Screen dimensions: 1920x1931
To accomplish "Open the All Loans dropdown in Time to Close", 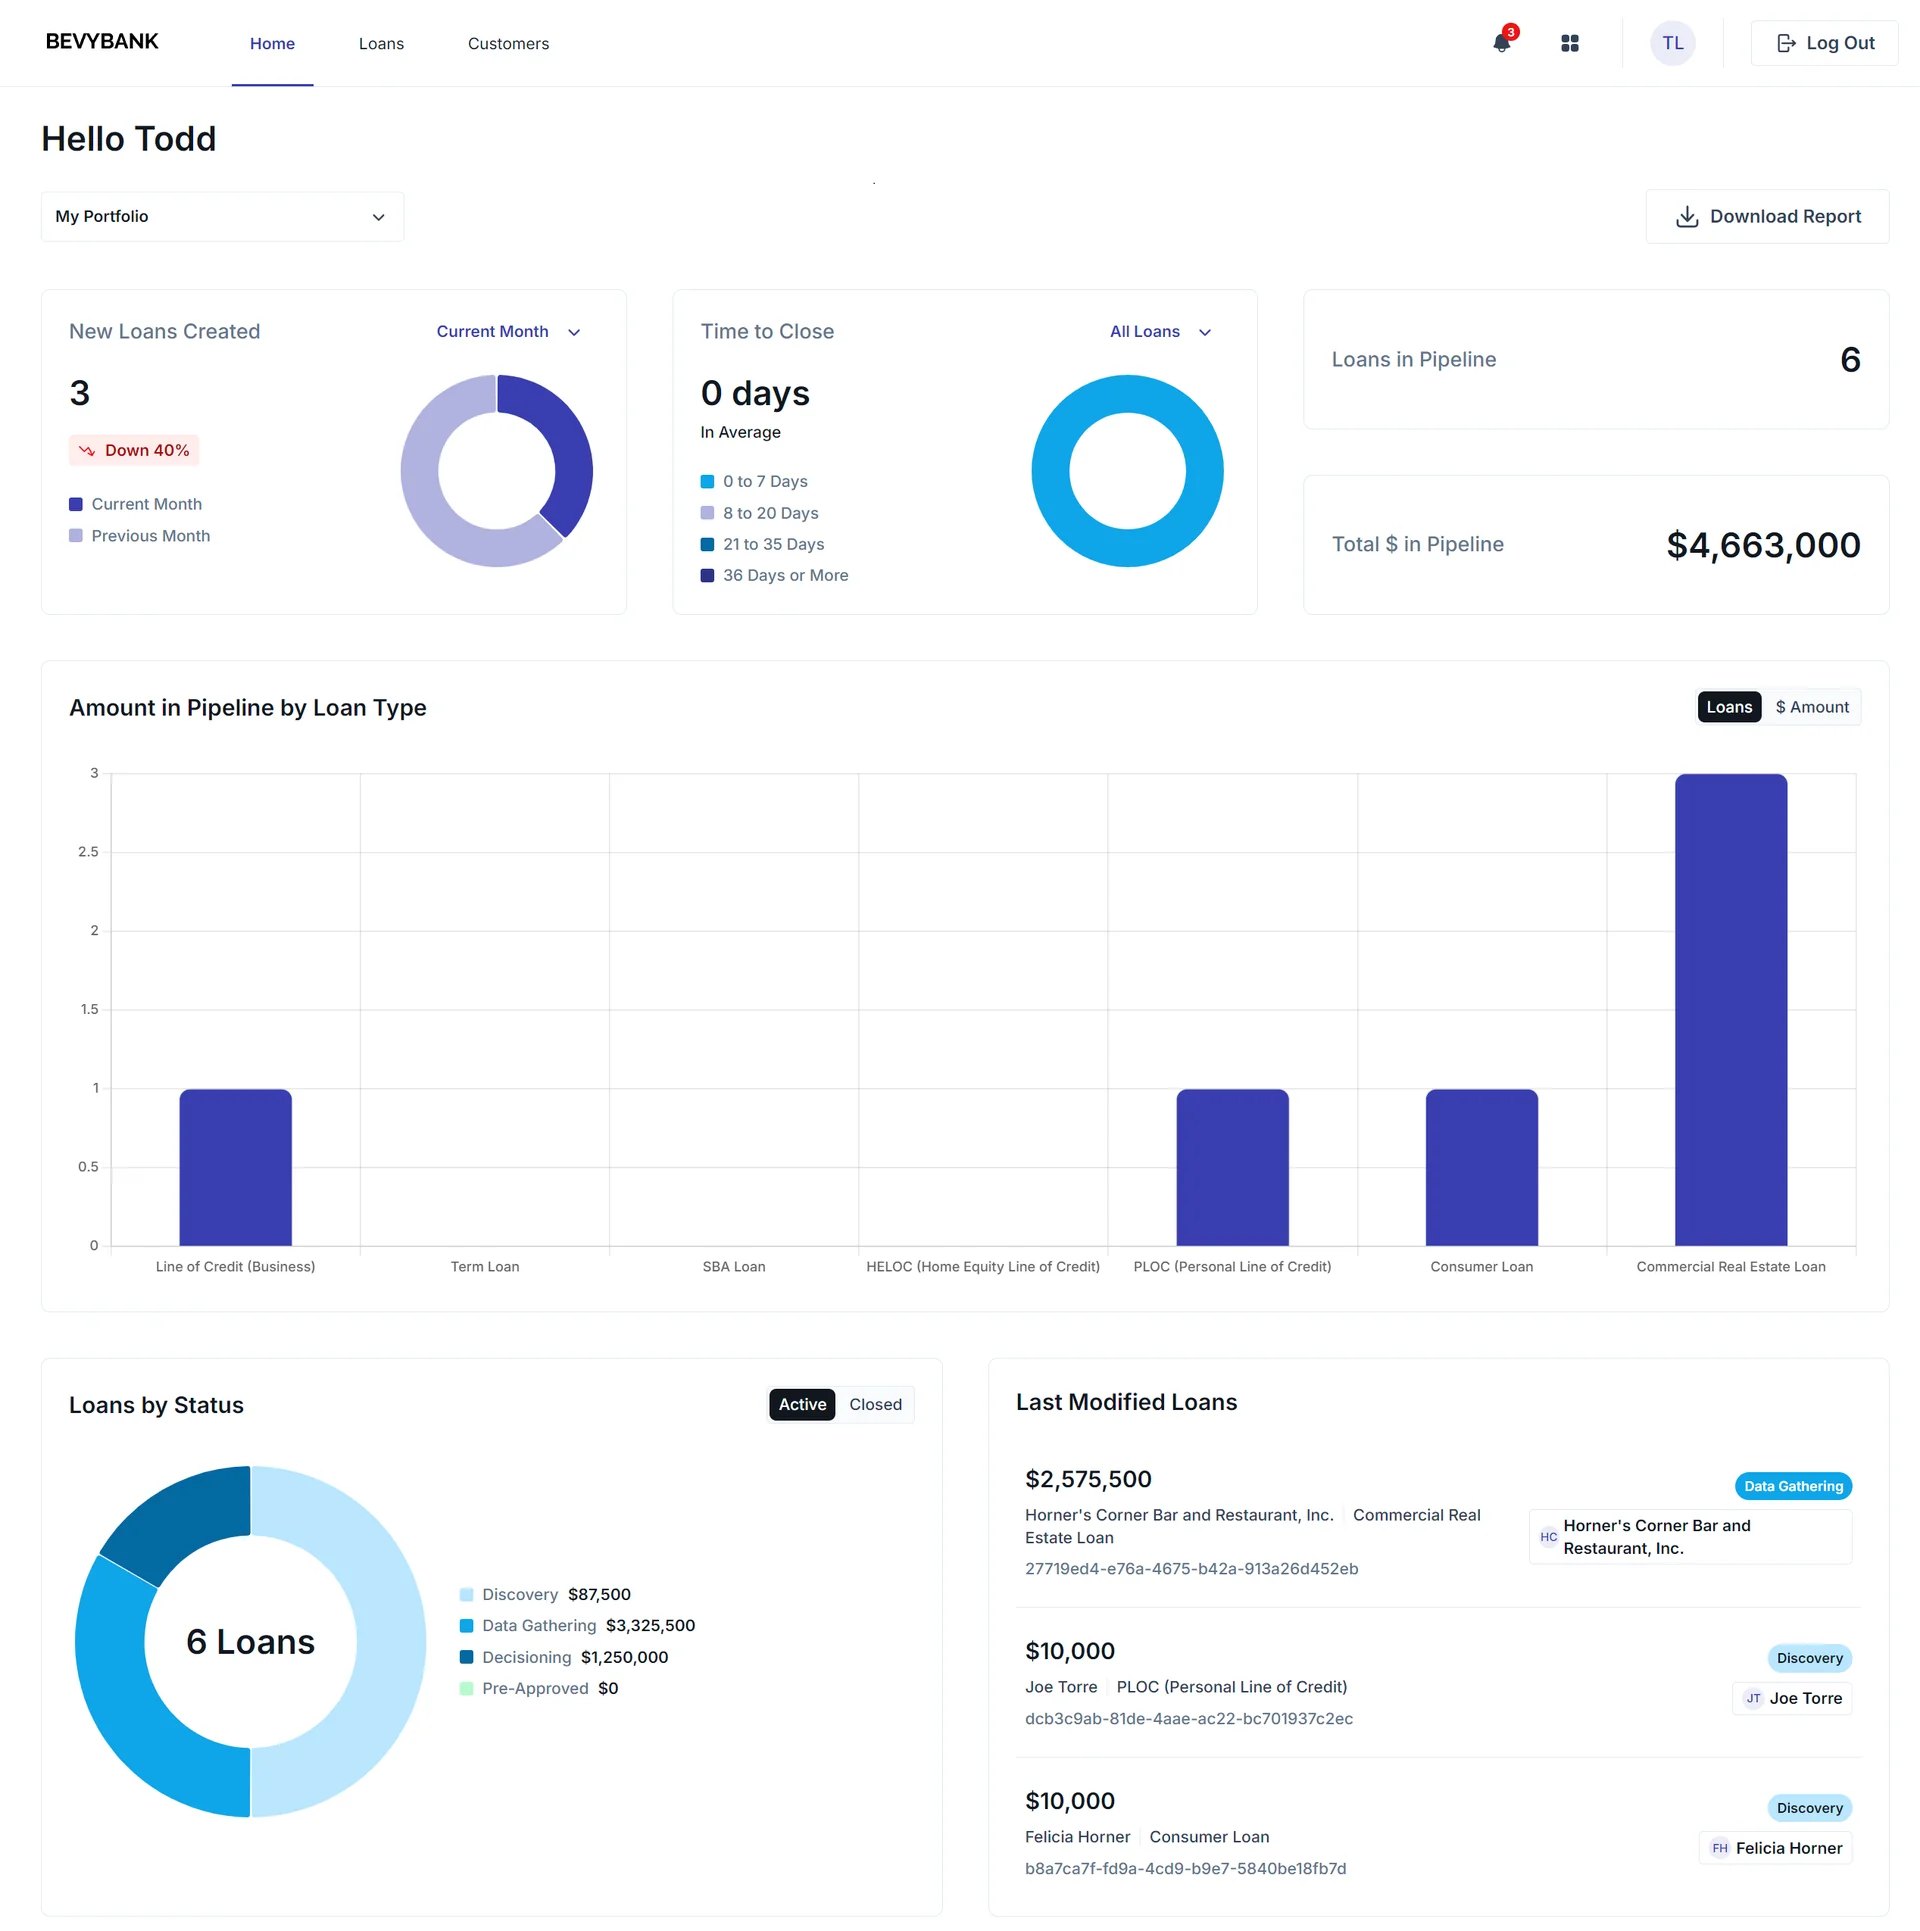I will [1160, 331].
